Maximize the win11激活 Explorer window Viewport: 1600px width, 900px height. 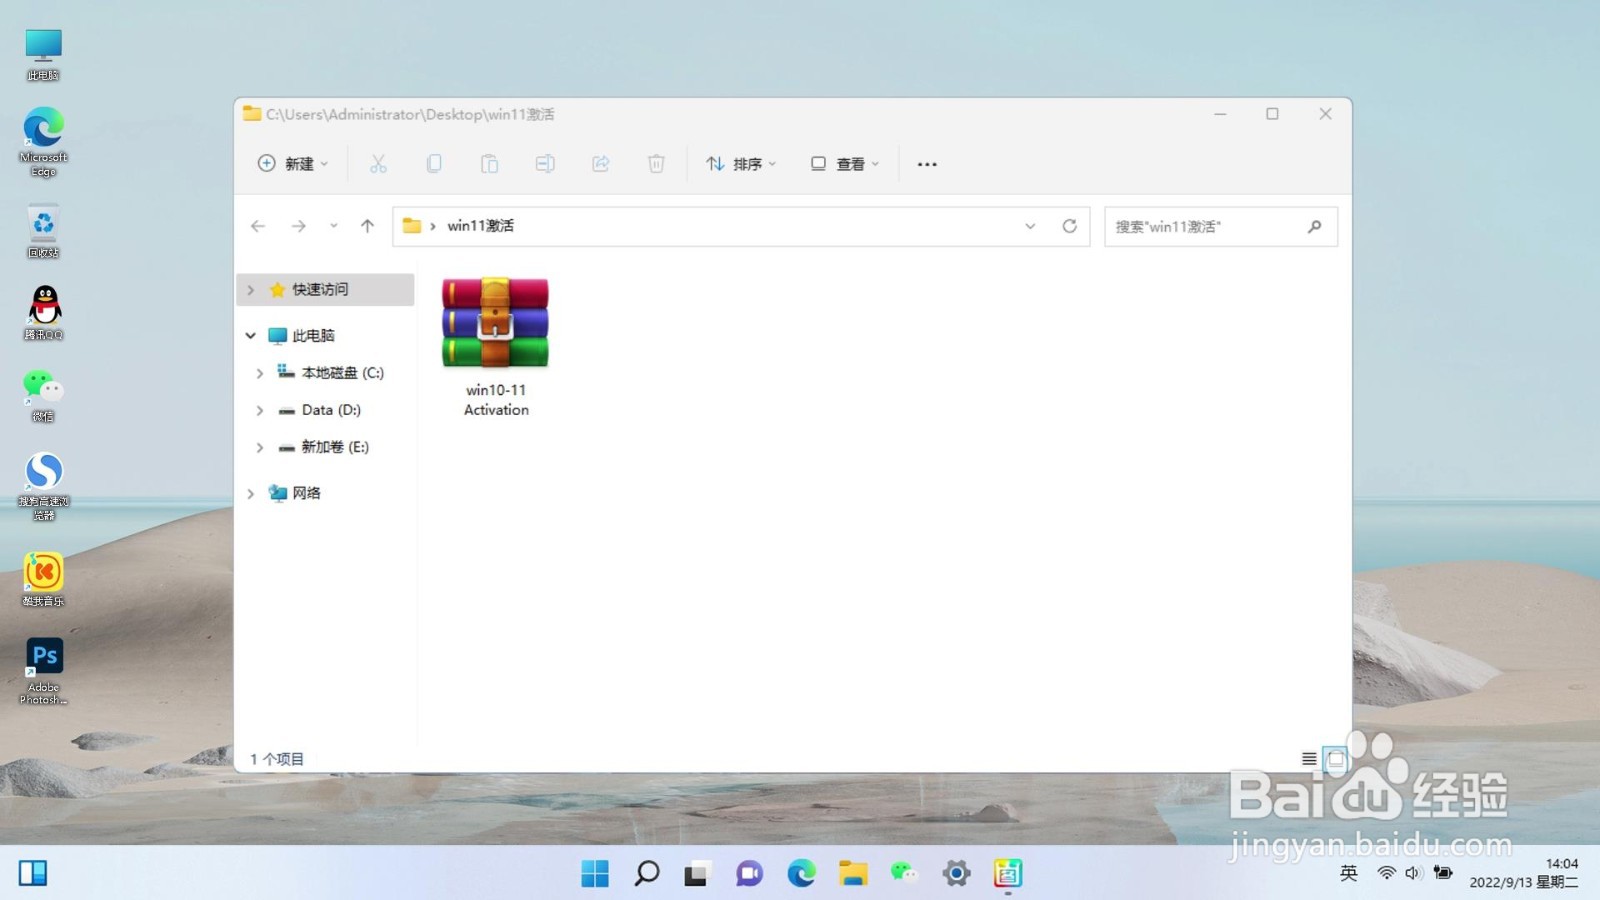click(x=1272, y=114)
